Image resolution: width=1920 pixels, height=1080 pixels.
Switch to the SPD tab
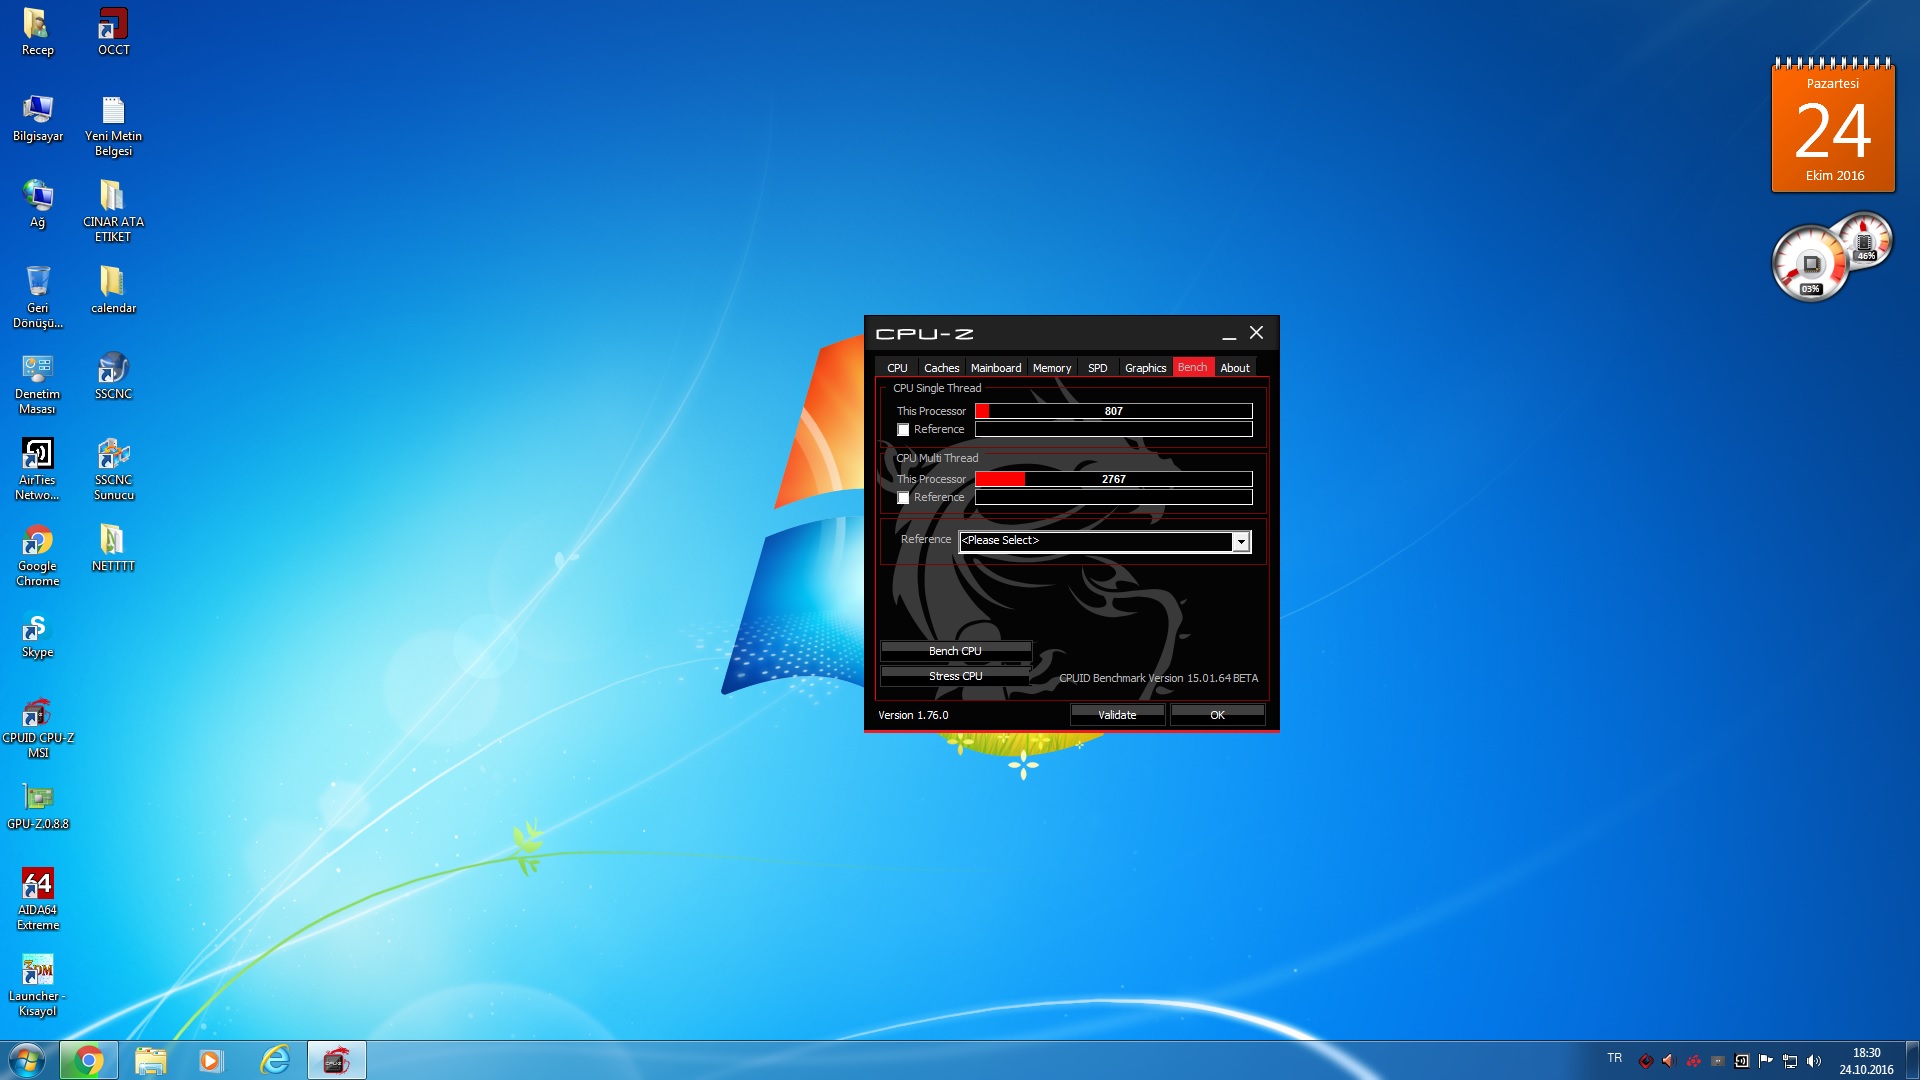[x=1098, y=368]
